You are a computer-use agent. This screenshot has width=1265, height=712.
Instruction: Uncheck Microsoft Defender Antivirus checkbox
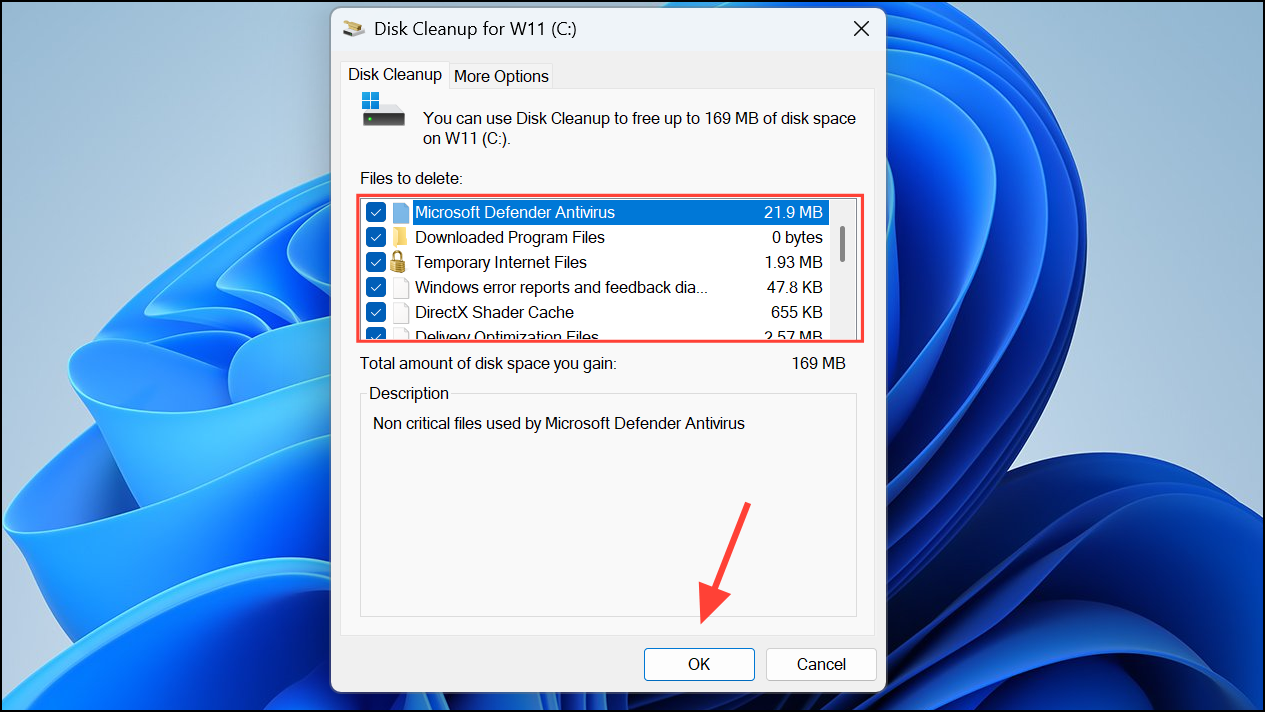(x=376, y=212)
